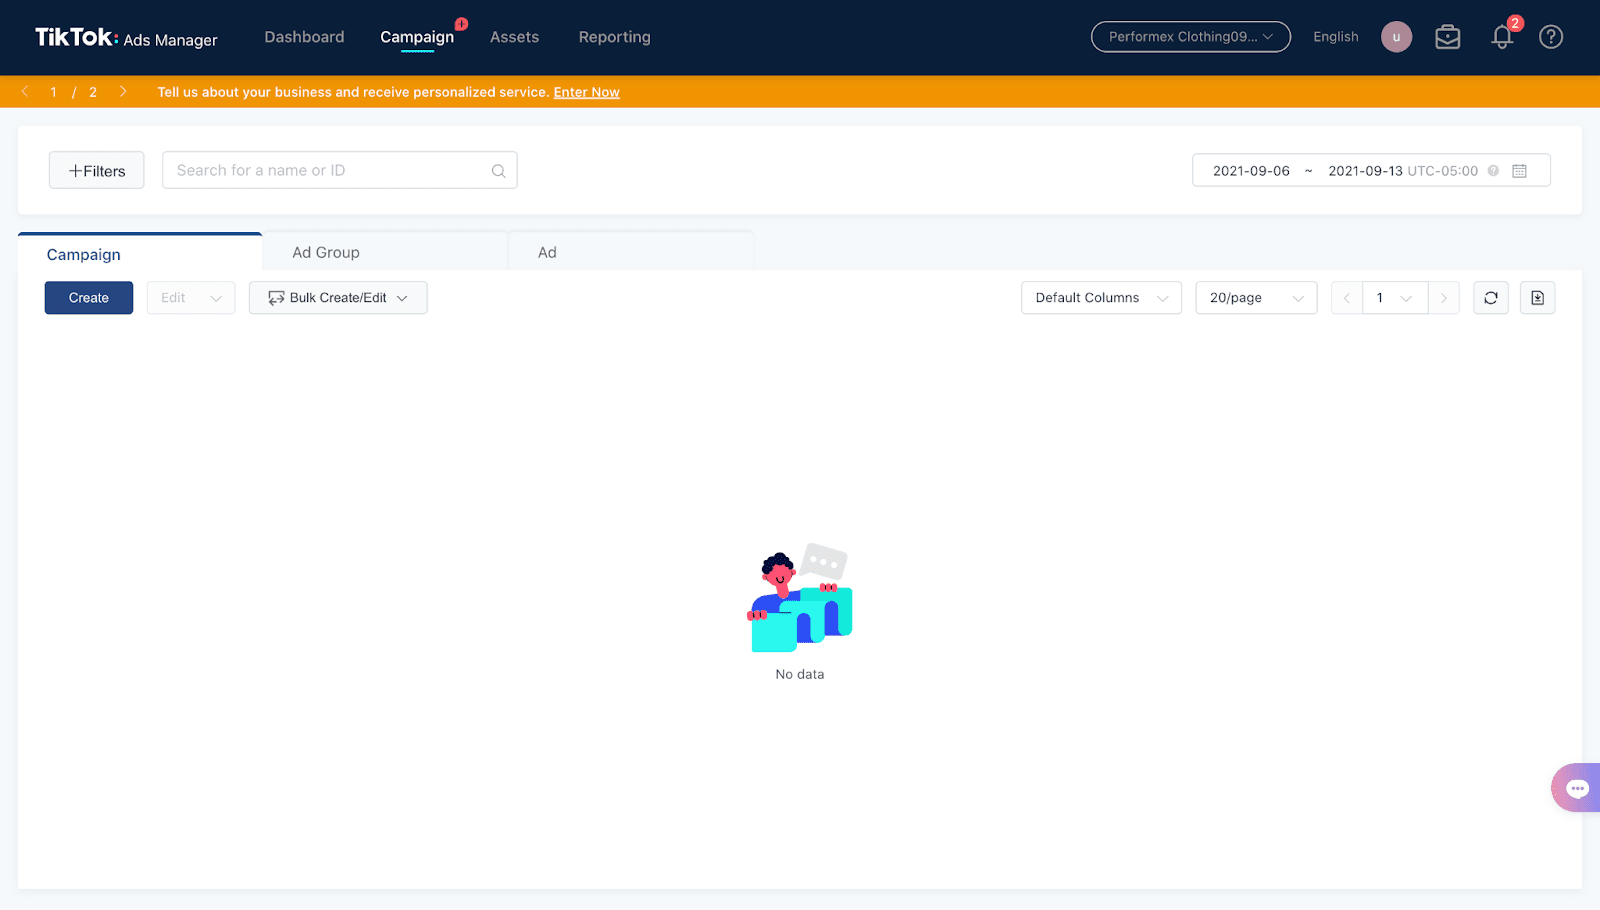Open the briefcase business center icon
This screenshot has width=1600, height=910.
point(1447,37)
